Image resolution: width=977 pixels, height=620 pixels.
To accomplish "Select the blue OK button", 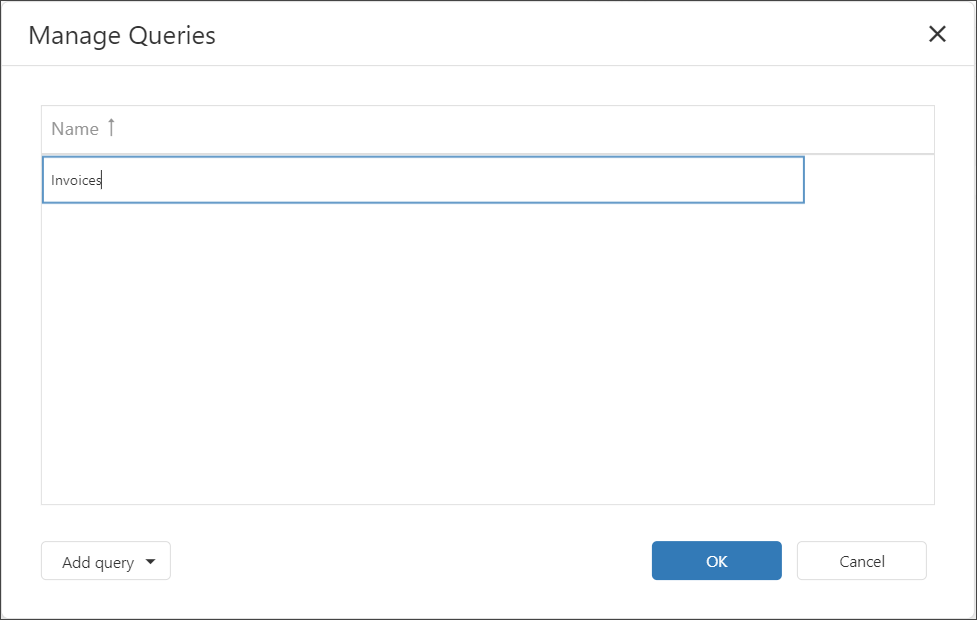I will [716, 561].
